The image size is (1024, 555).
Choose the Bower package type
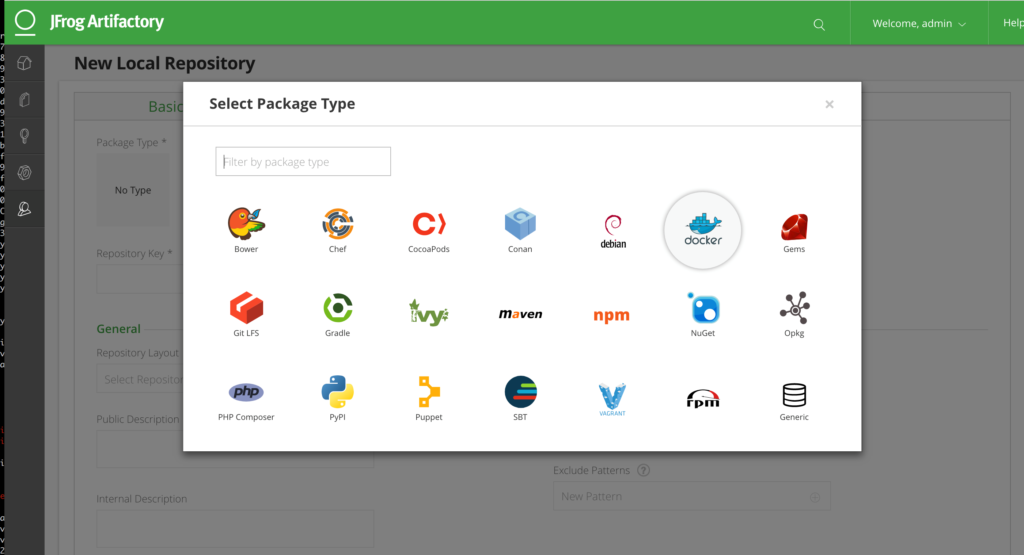[246, 229]
